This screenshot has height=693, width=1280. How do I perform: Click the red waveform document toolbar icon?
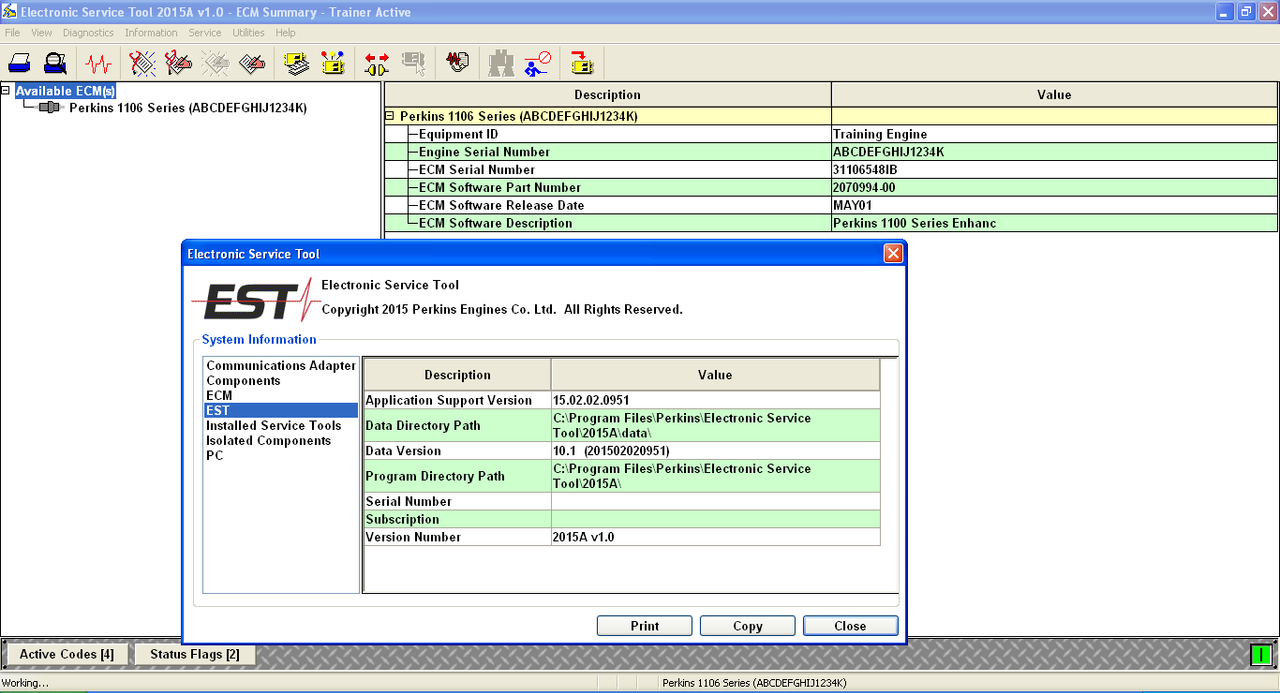point(458,64)
